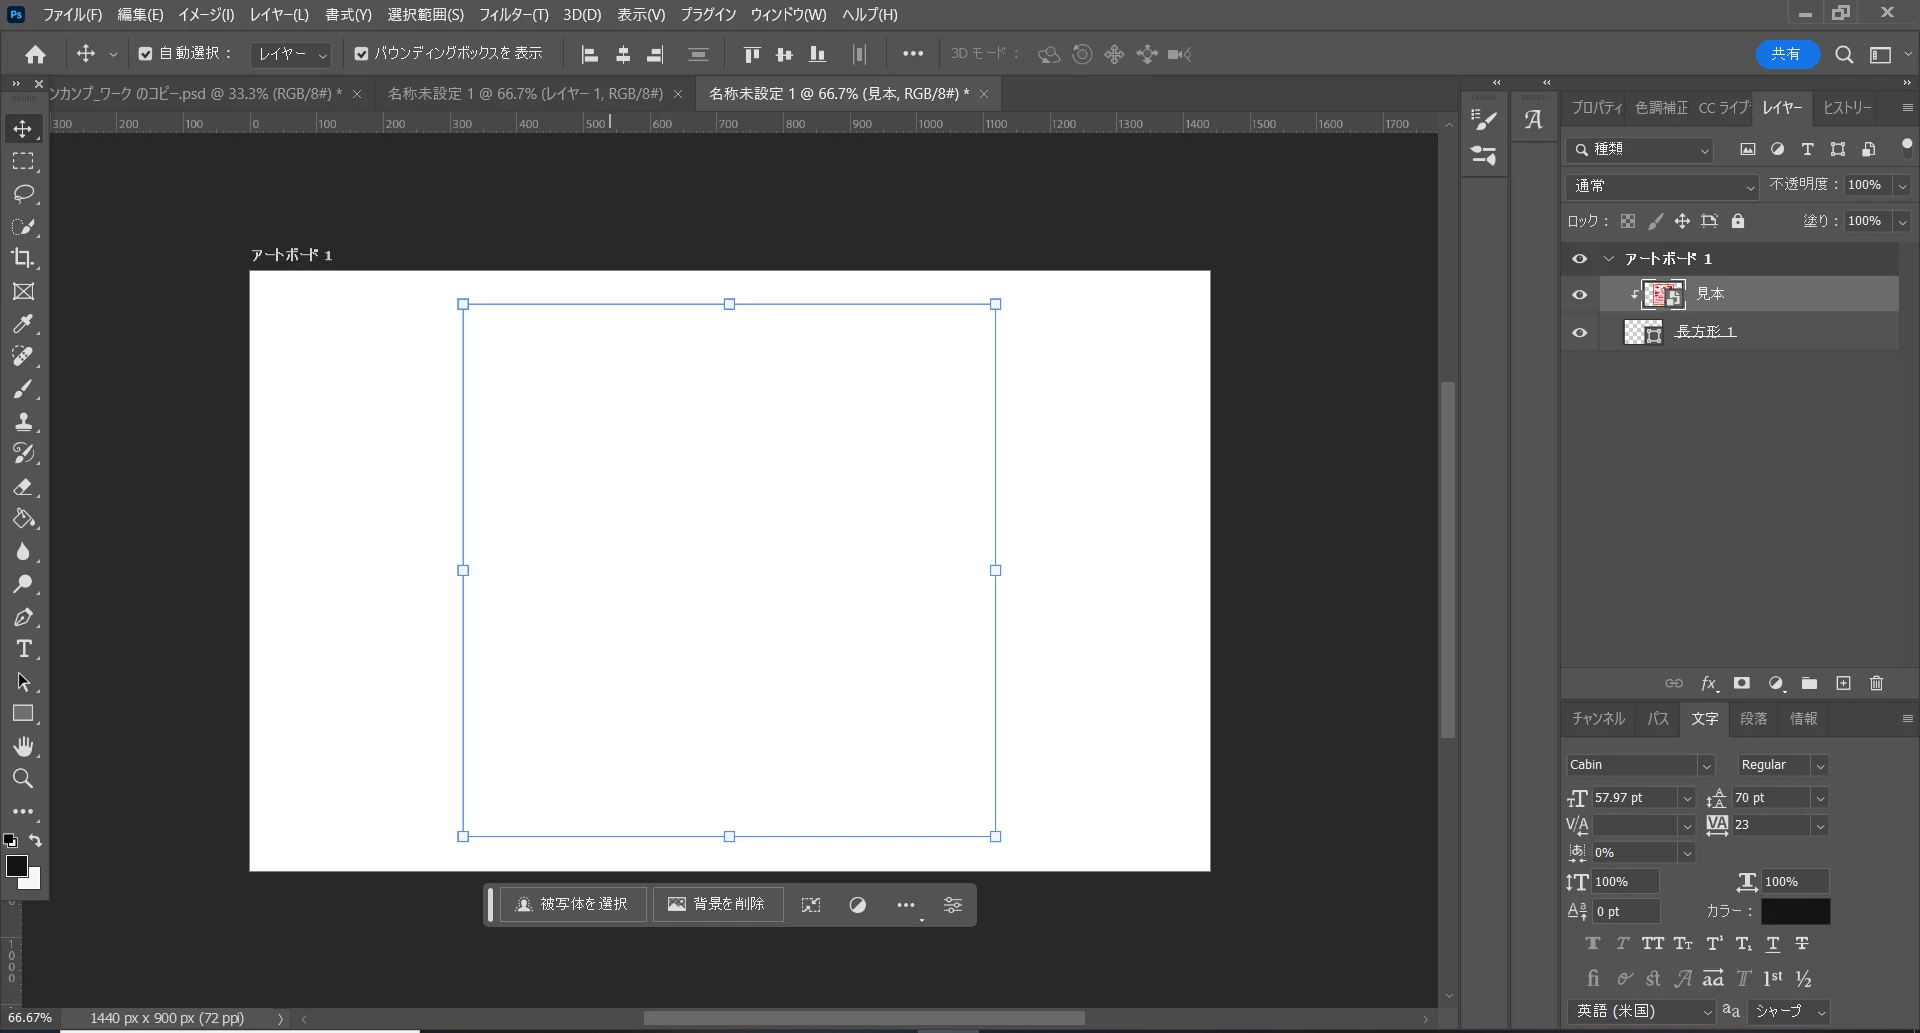This screenshot has height=1033, width=1920.
Task: Click the 見本 layer thumbnail
Action: pos(1663,294)
